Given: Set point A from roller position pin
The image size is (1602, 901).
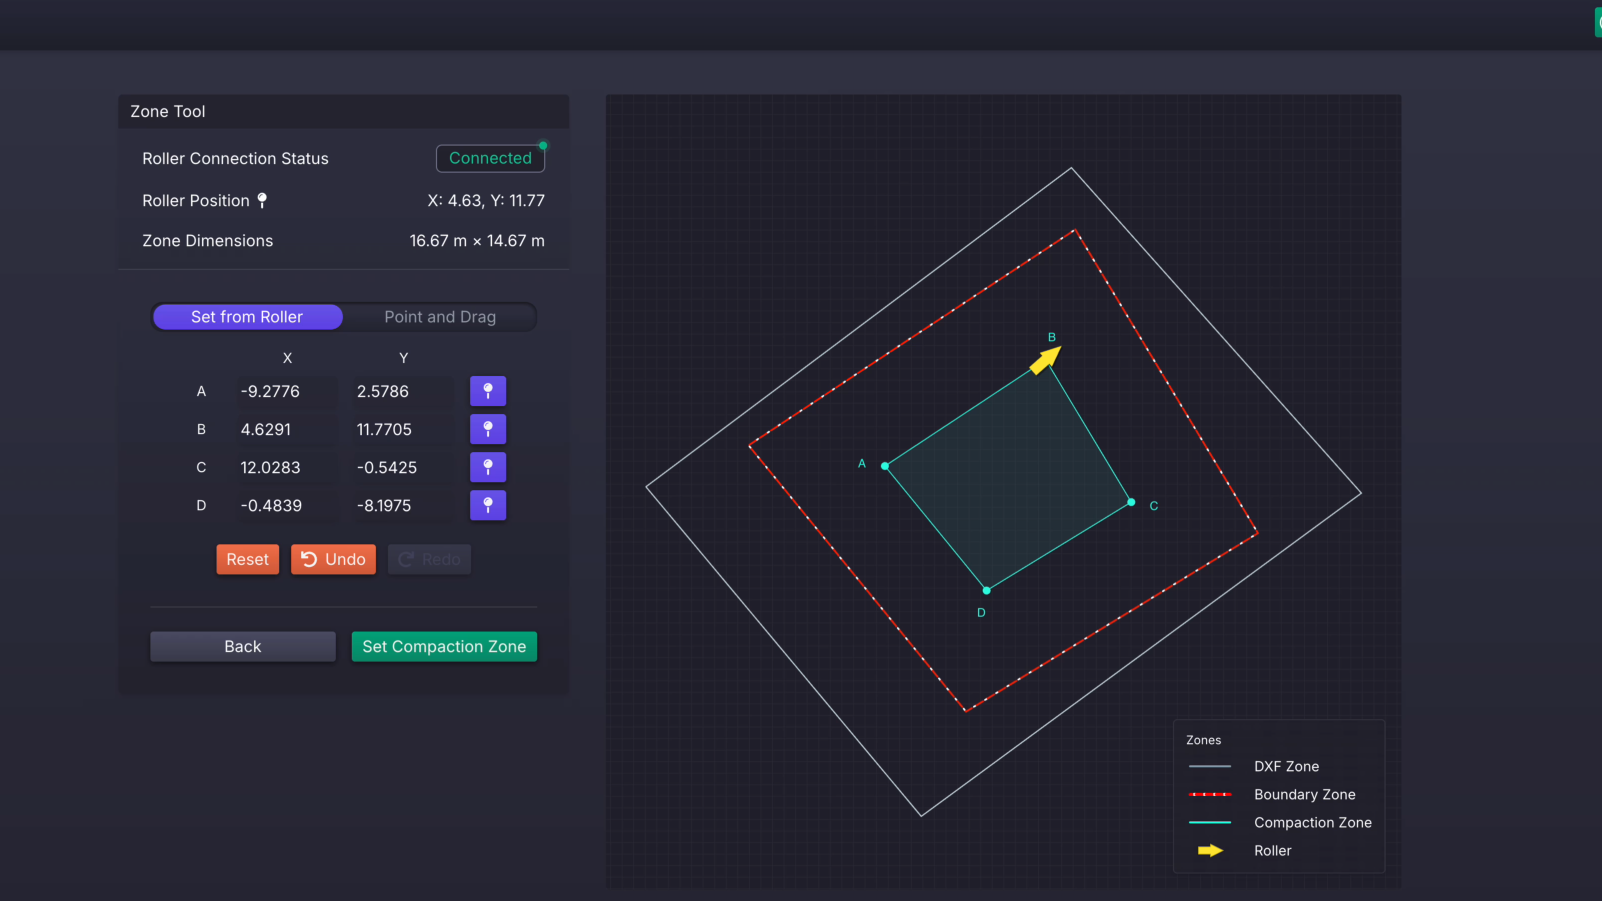Looking at the screenshot, I should [x=488, y=391].
